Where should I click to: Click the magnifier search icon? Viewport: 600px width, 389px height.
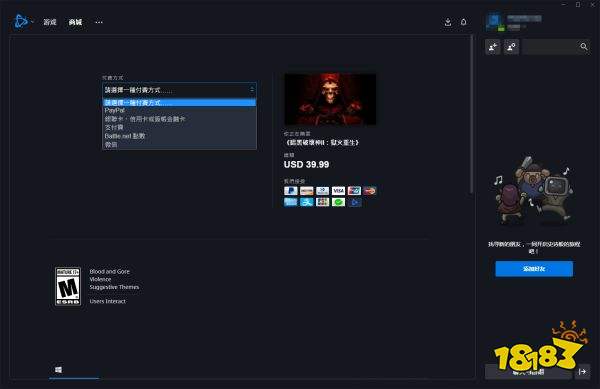[584, 47]
